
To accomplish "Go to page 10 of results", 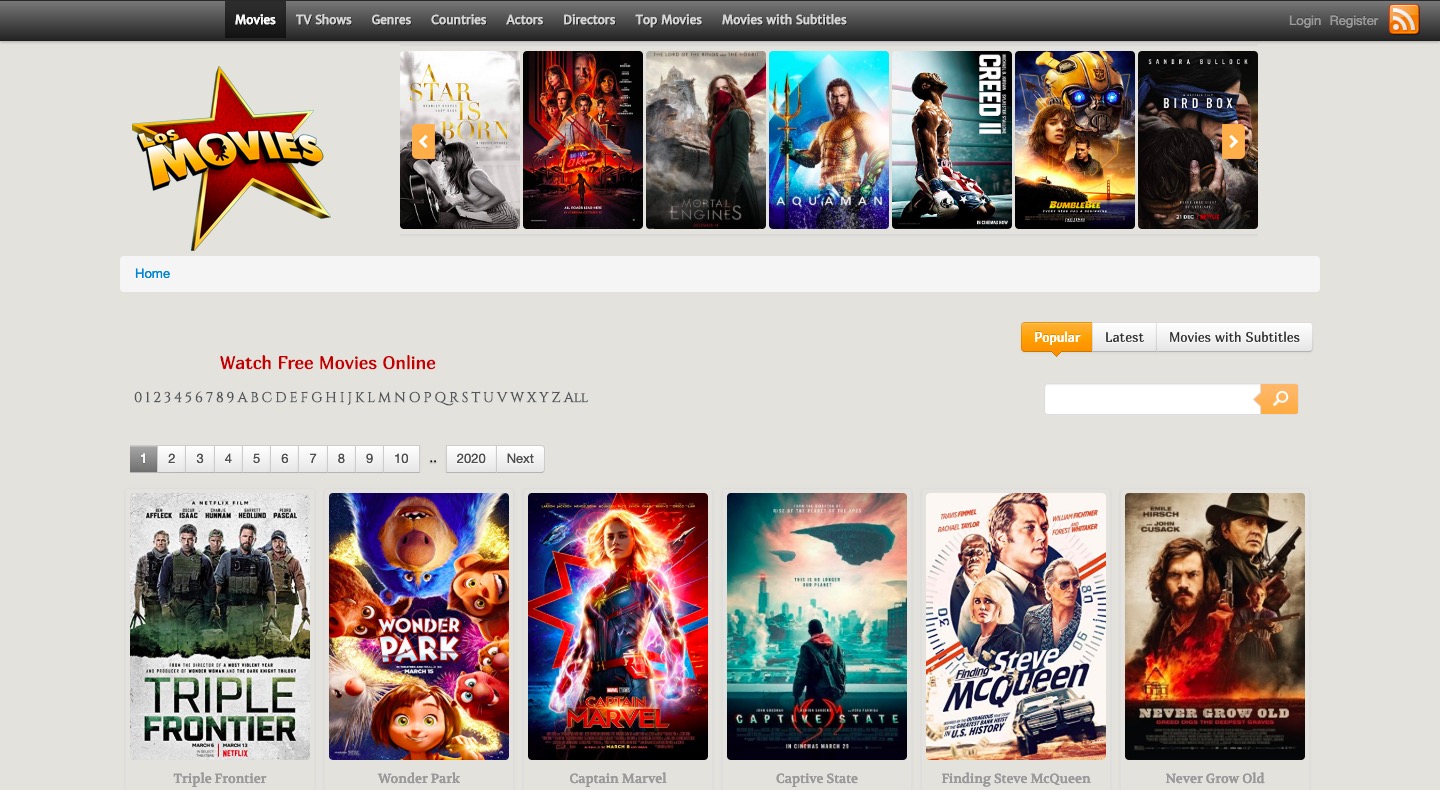I will click(x=401, y=458).
